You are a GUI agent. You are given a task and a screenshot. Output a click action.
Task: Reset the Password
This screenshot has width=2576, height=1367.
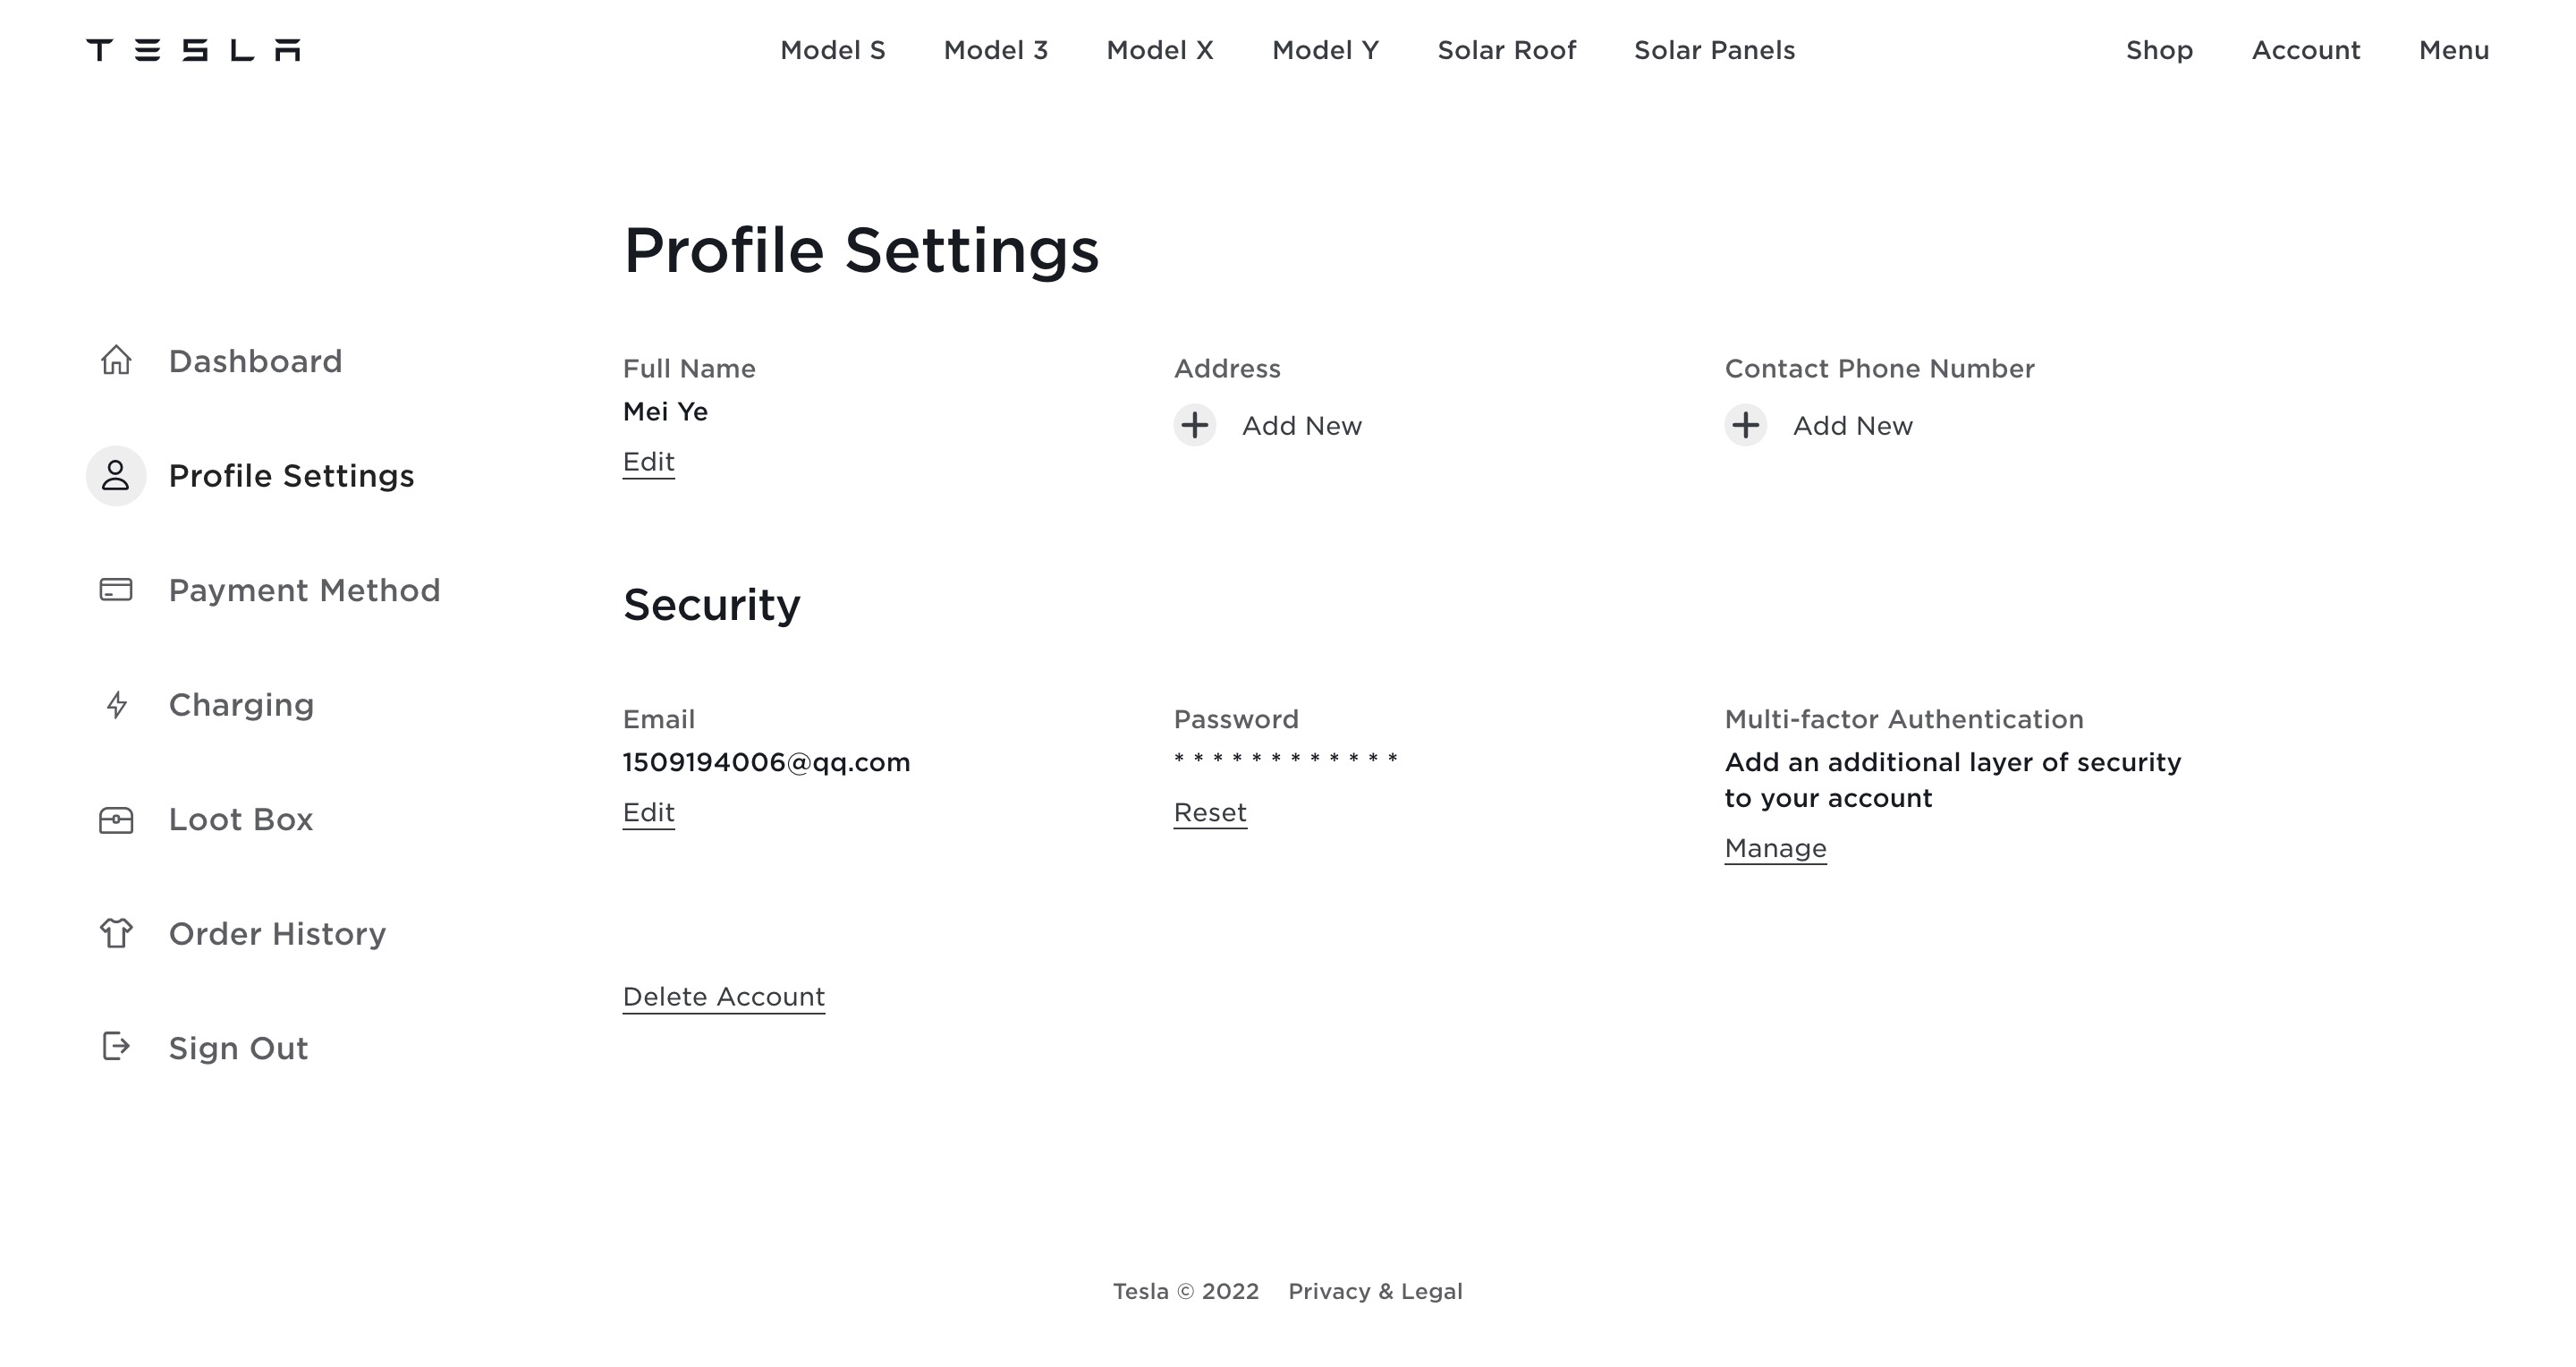pos(1210,813)
